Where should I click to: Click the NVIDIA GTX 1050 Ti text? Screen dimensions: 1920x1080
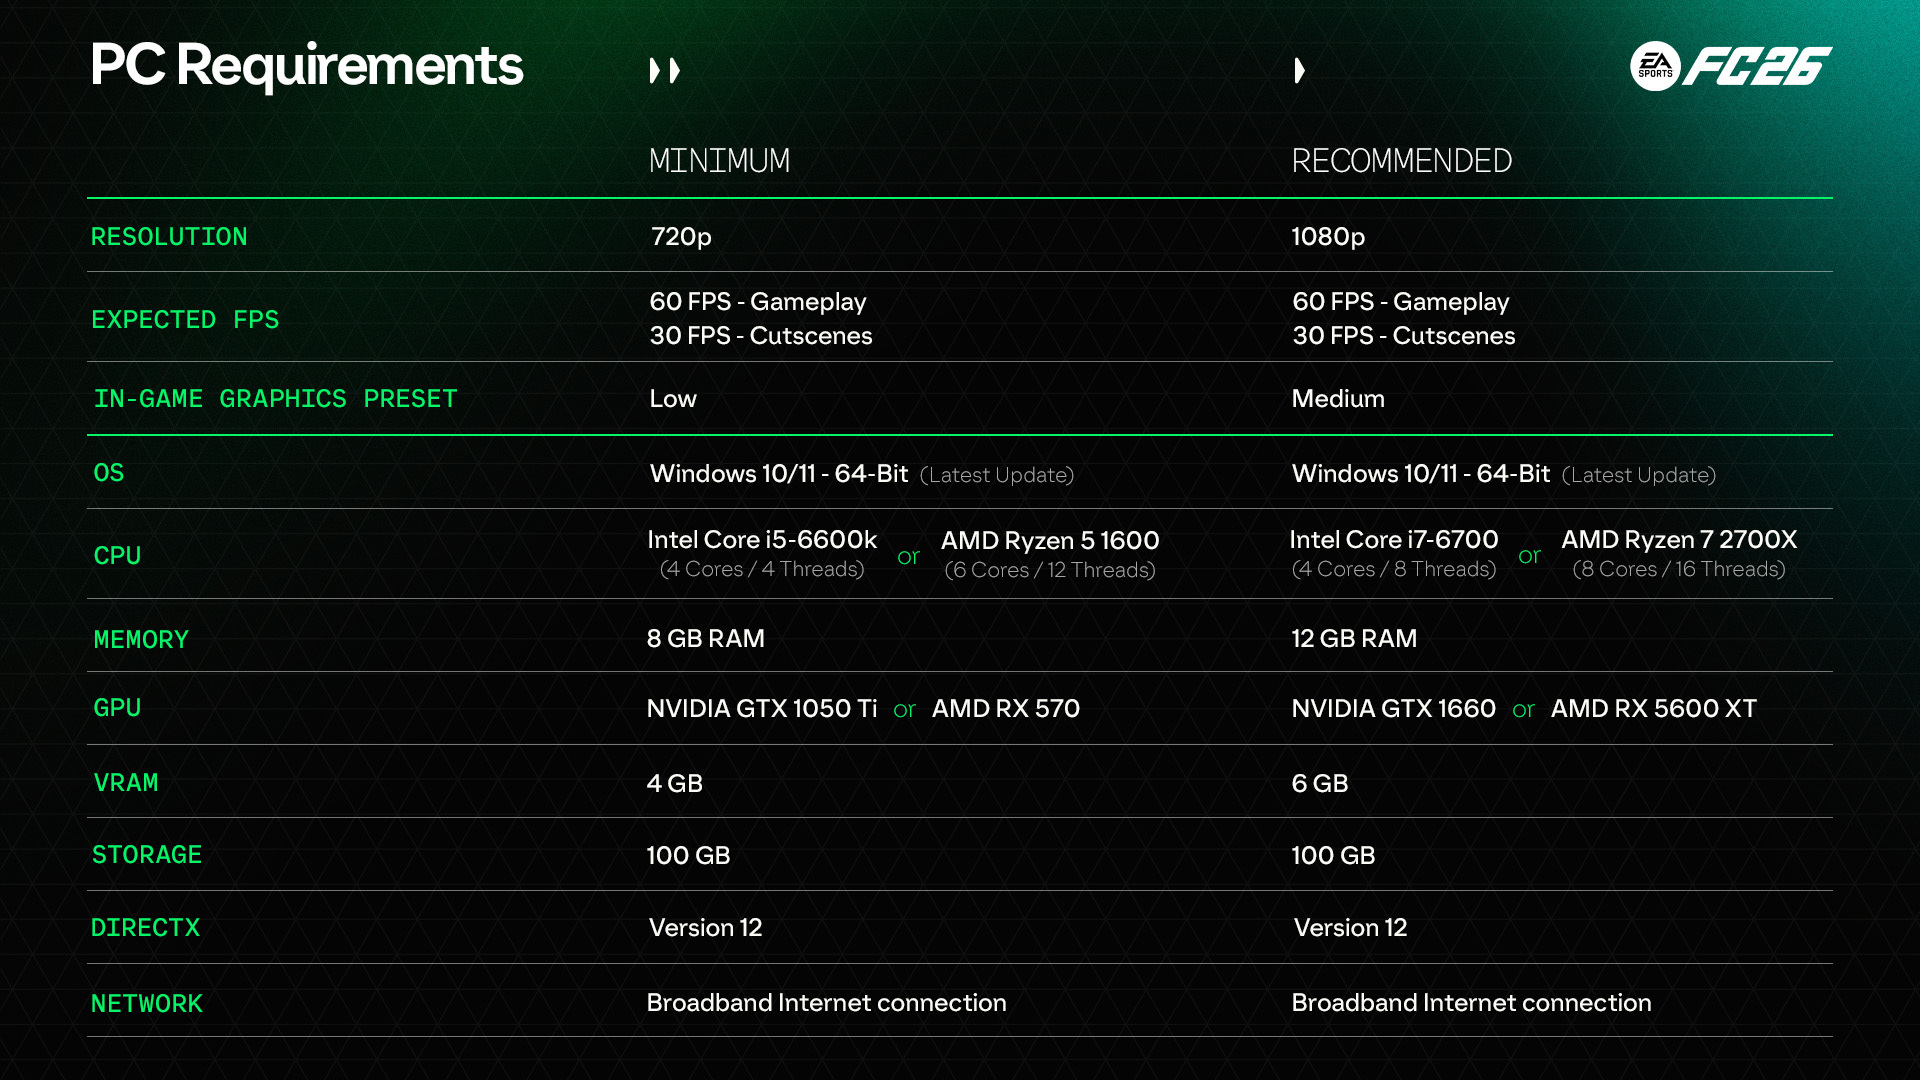tap(762, 709)
